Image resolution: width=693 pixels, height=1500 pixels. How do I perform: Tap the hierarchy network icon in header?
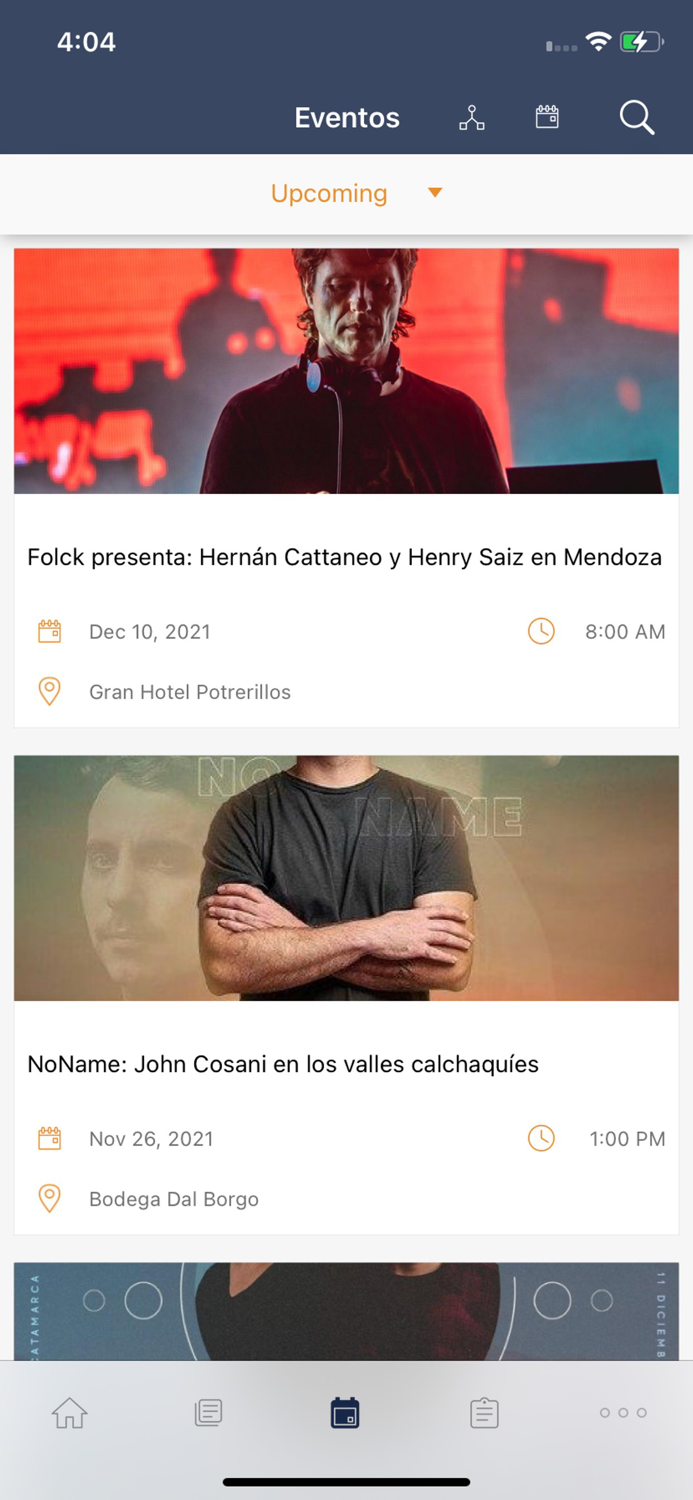[472, 118]
